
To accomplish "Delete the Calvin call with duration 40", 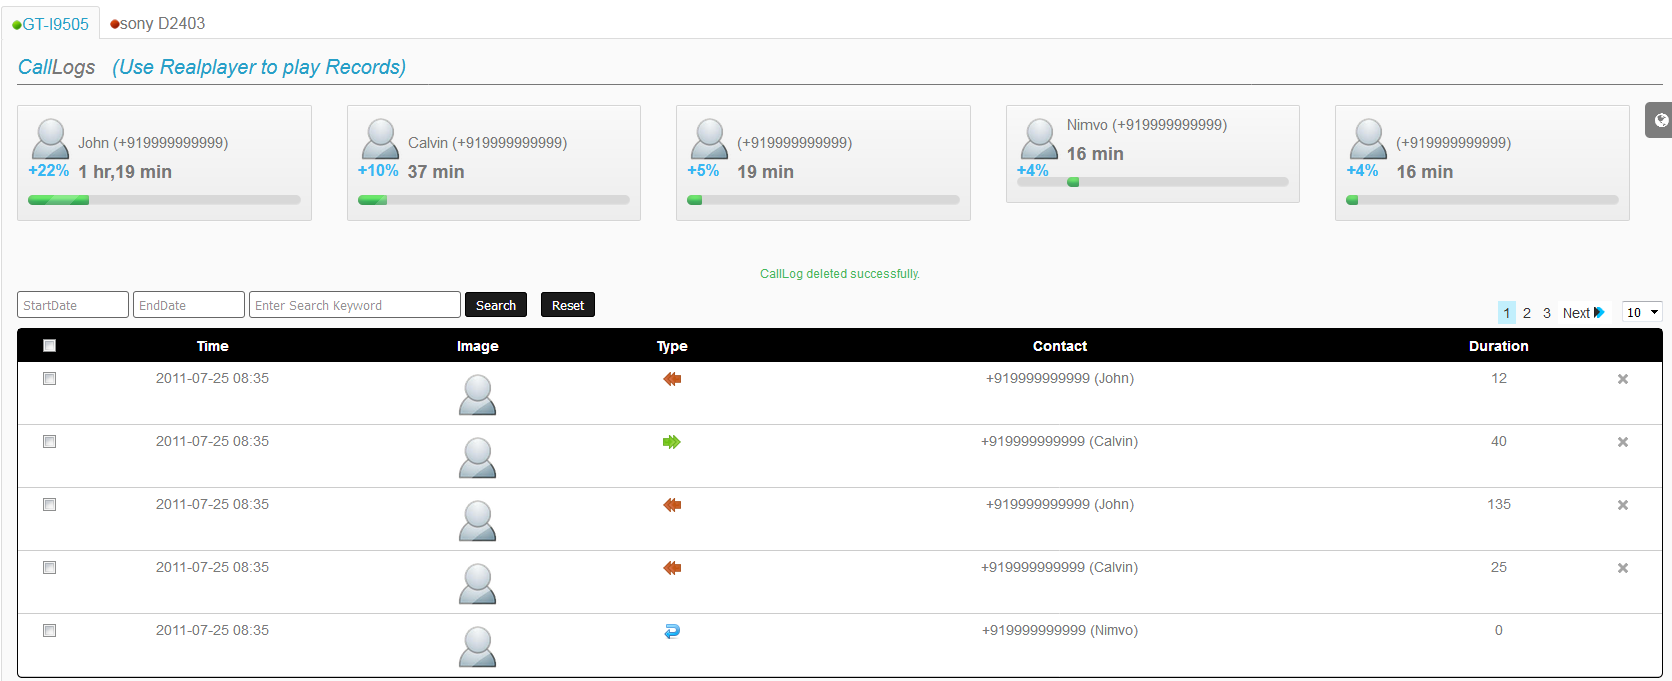I will [x=1623, y=442].
